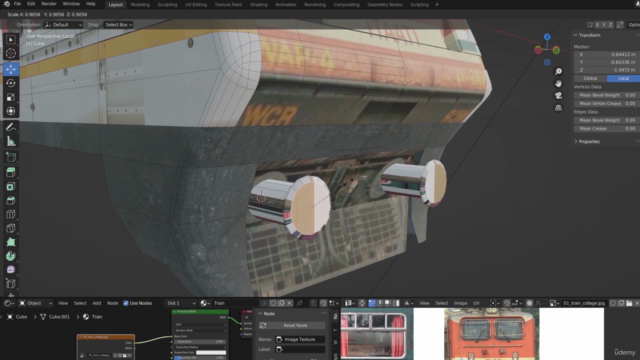Image resolution: width=640 pixels, height=360 pixels.
Task: Activate the Scale tool
Action: click(11, 97)
